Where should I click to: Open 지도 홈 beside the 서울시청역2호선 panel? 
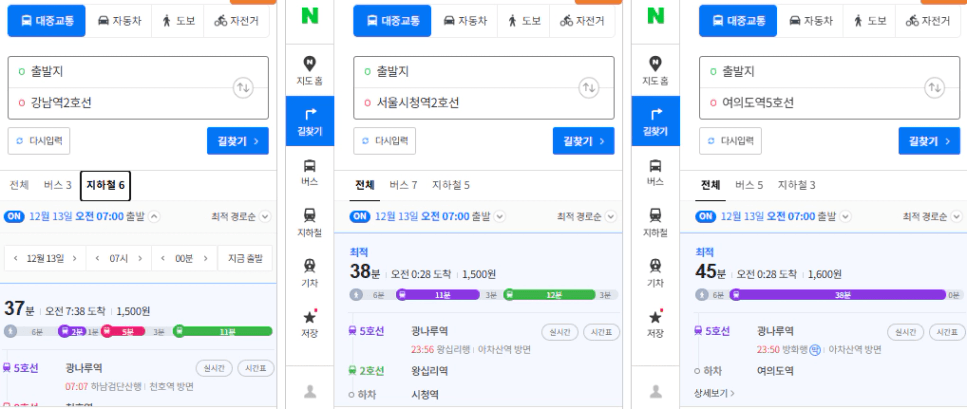(310, 70)
